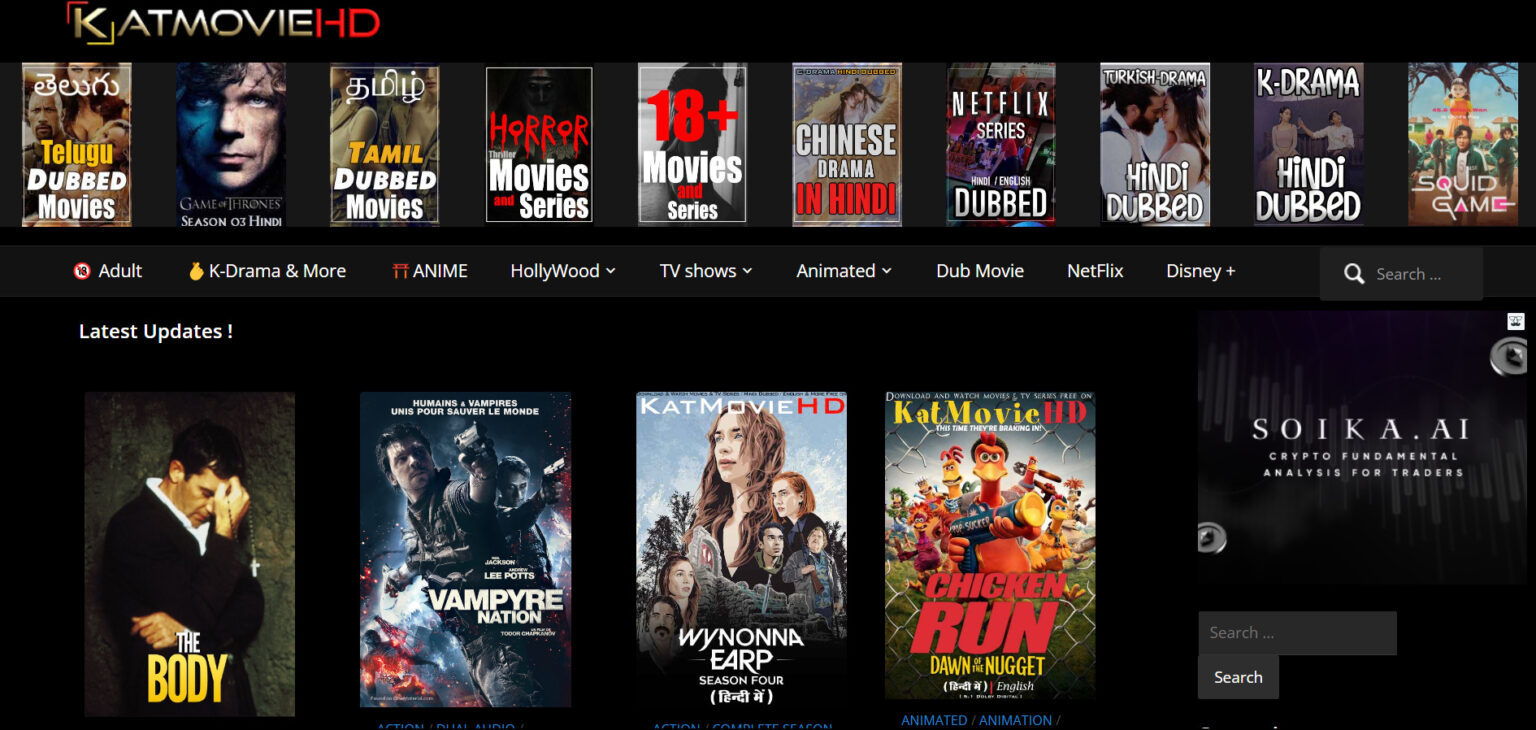Open the Animated category dropdown
This screenshot has width=1536, height=730.
click(836, 270)
